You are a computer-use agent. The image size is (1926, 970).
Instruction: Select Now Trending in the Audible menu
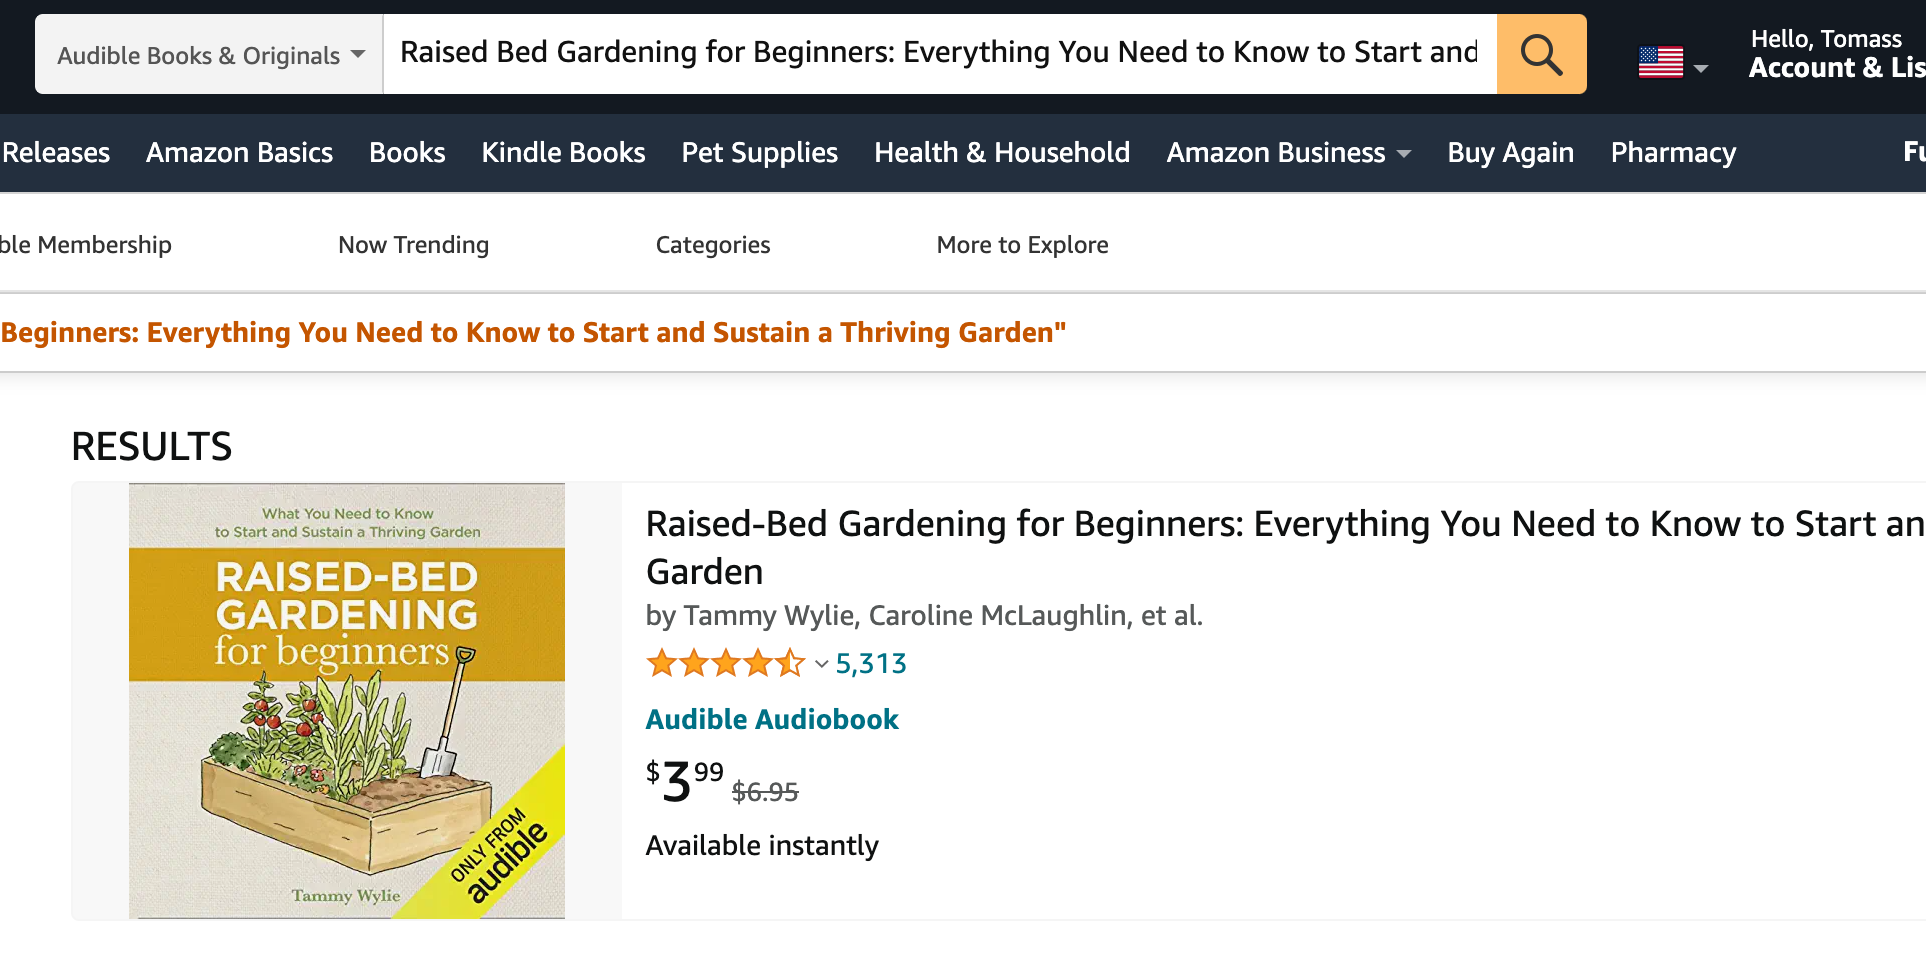(413, 244)
